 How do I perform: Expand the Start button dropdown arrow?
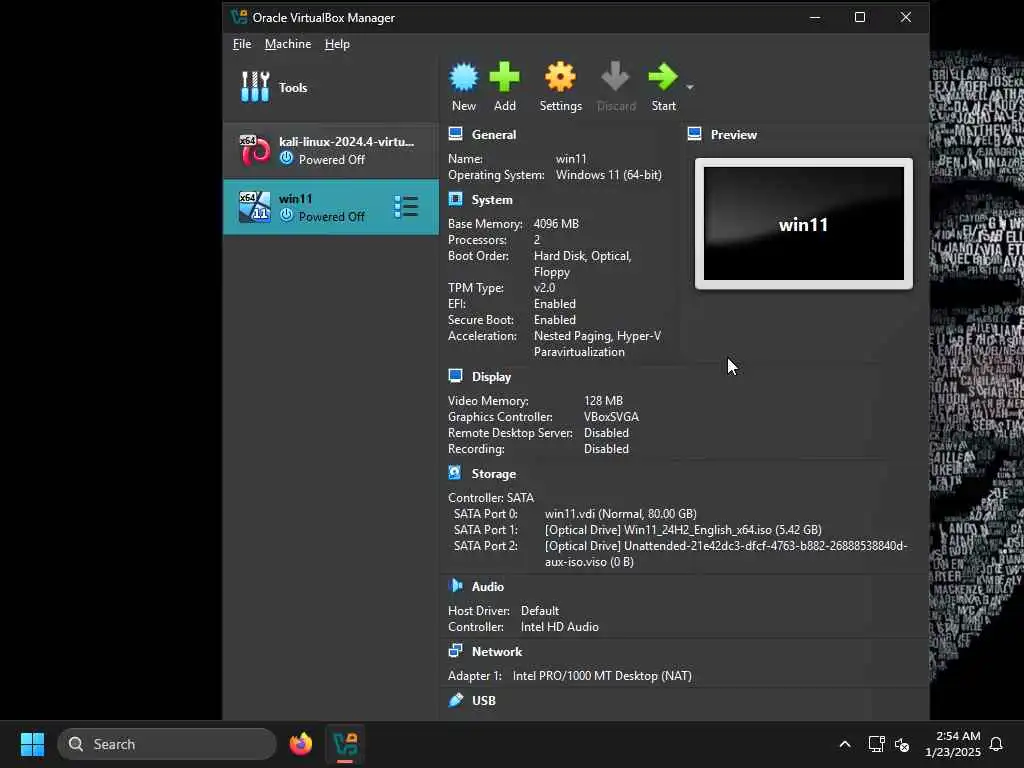690,87
